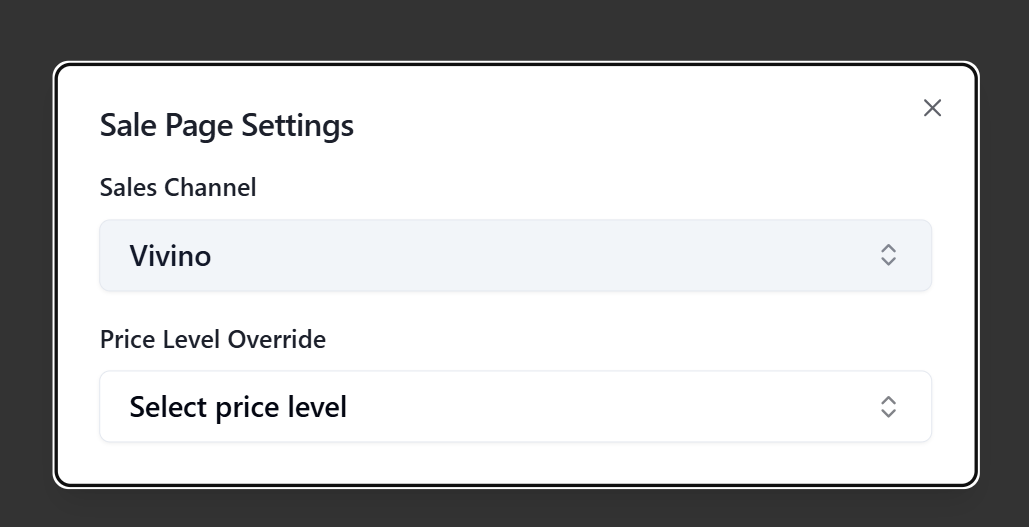Expand the combo box showing Vivino

click(515, 256)
